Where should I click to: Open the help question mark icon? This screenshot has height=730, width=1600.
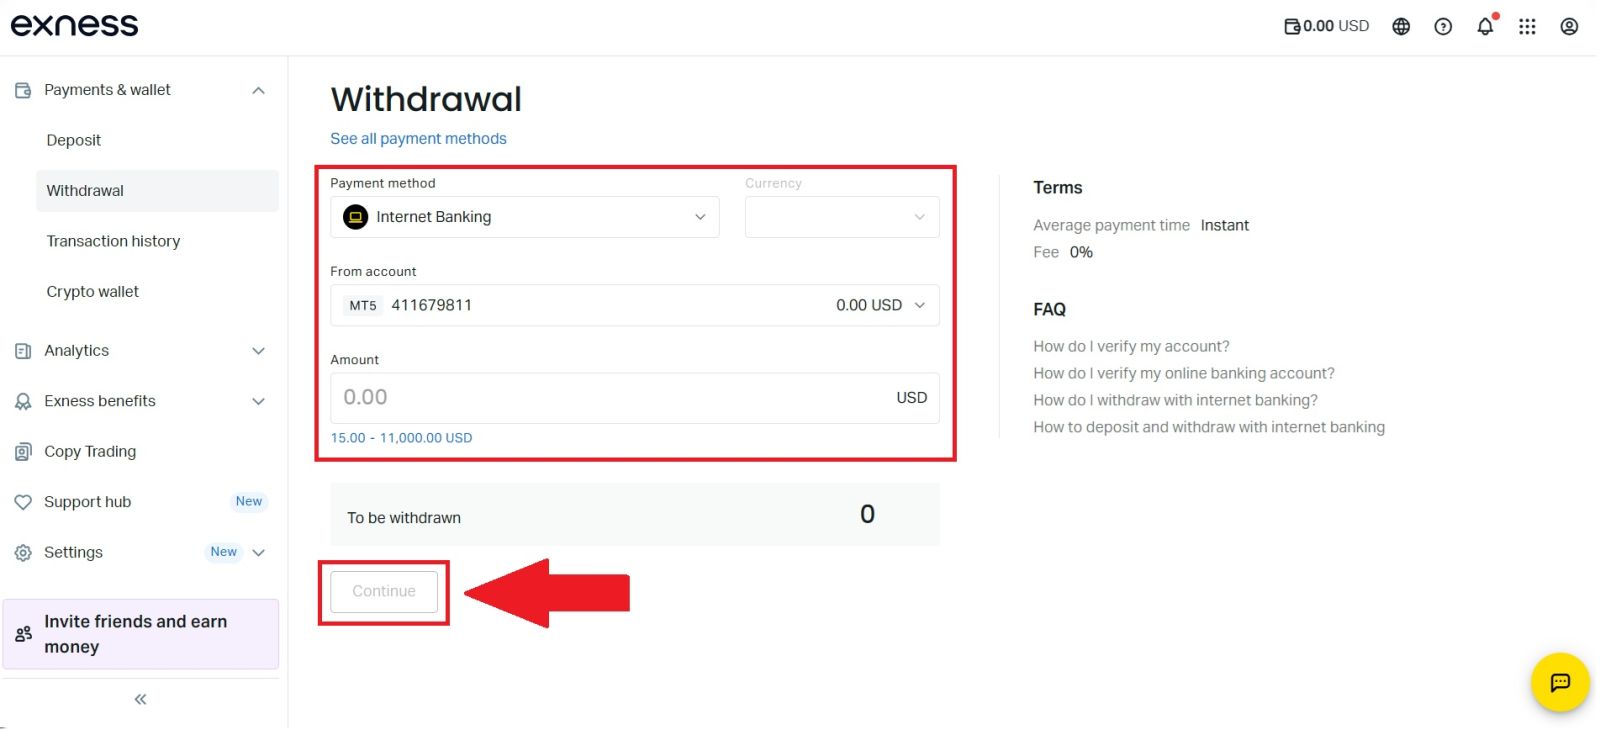1443,27
